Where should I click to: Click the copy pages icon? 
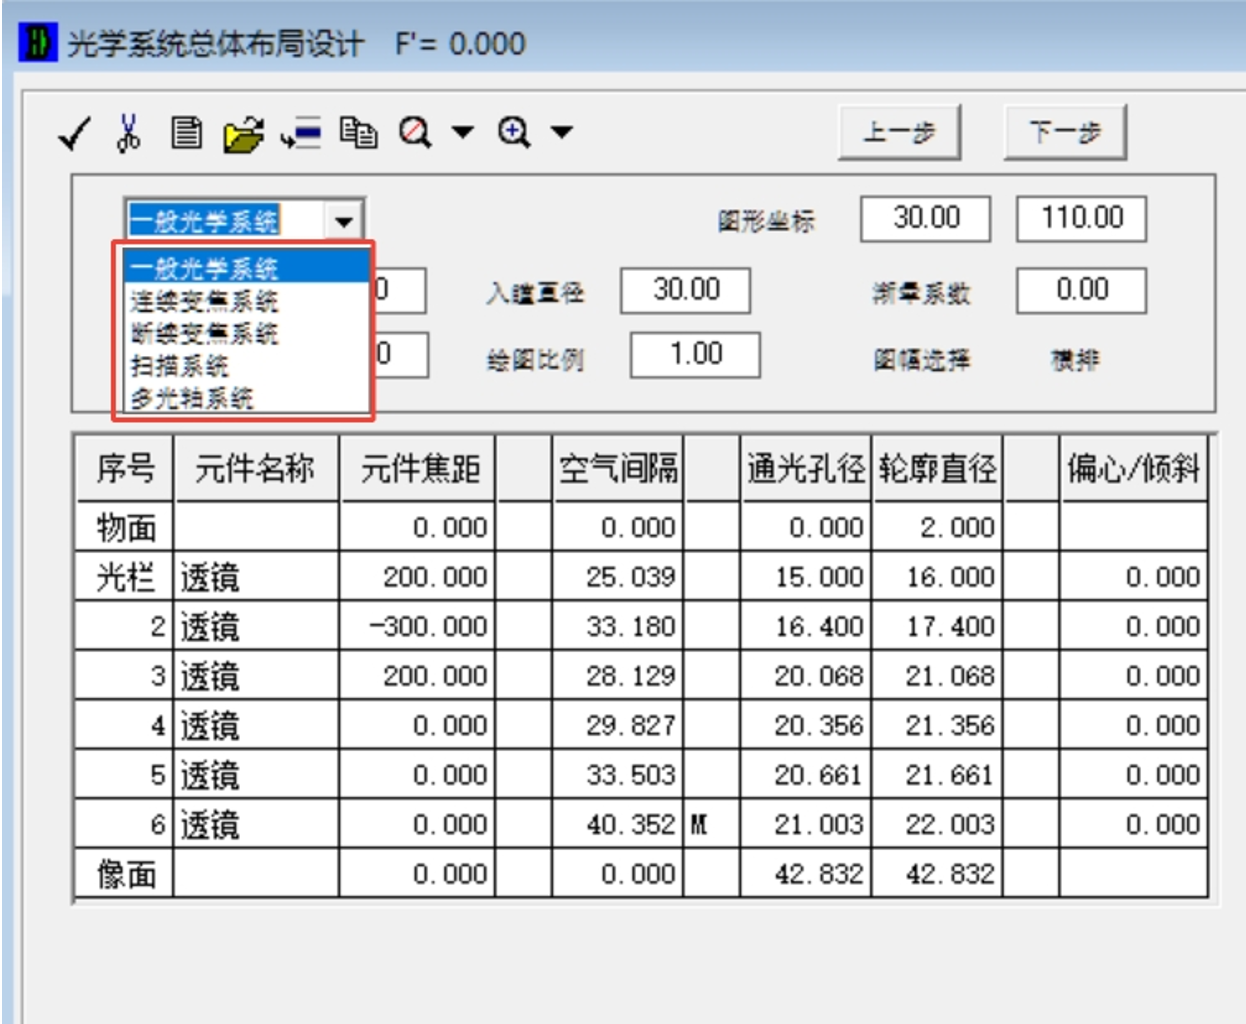click(358, 132)
